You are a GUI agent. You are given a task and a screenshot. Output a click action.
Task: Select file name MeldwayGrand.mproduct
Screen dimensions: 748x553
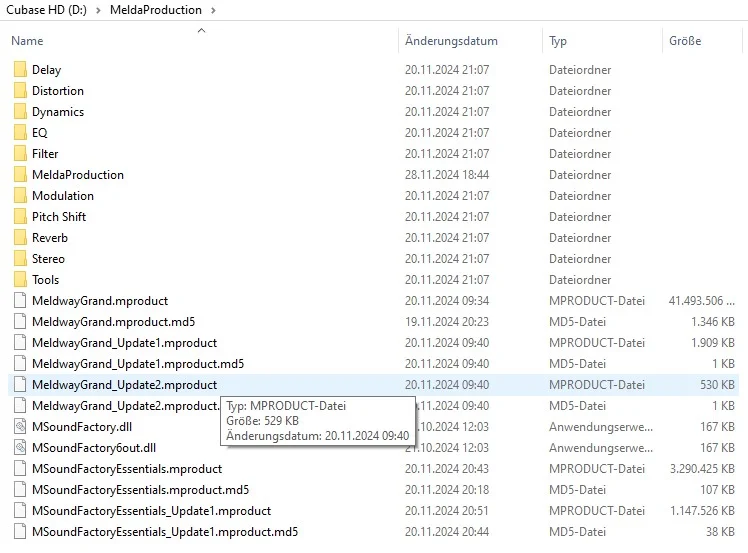pyautogui.click(x=100, y=301)
